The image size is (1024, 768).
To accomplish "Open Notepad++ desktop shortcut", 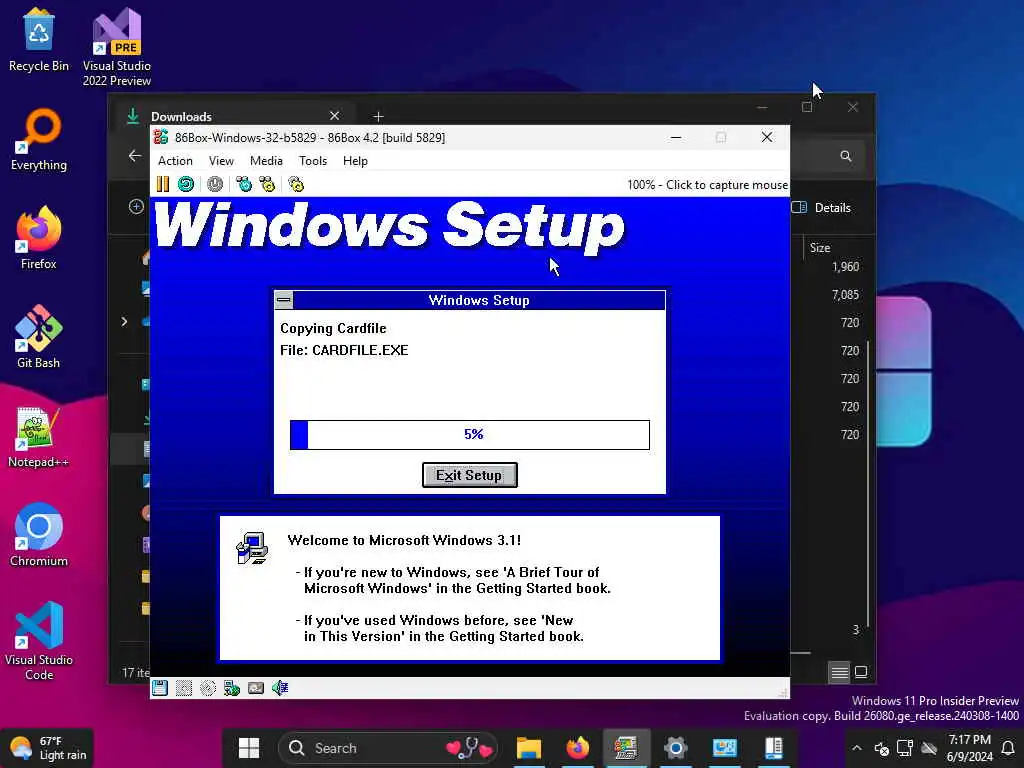I will 39,437.
